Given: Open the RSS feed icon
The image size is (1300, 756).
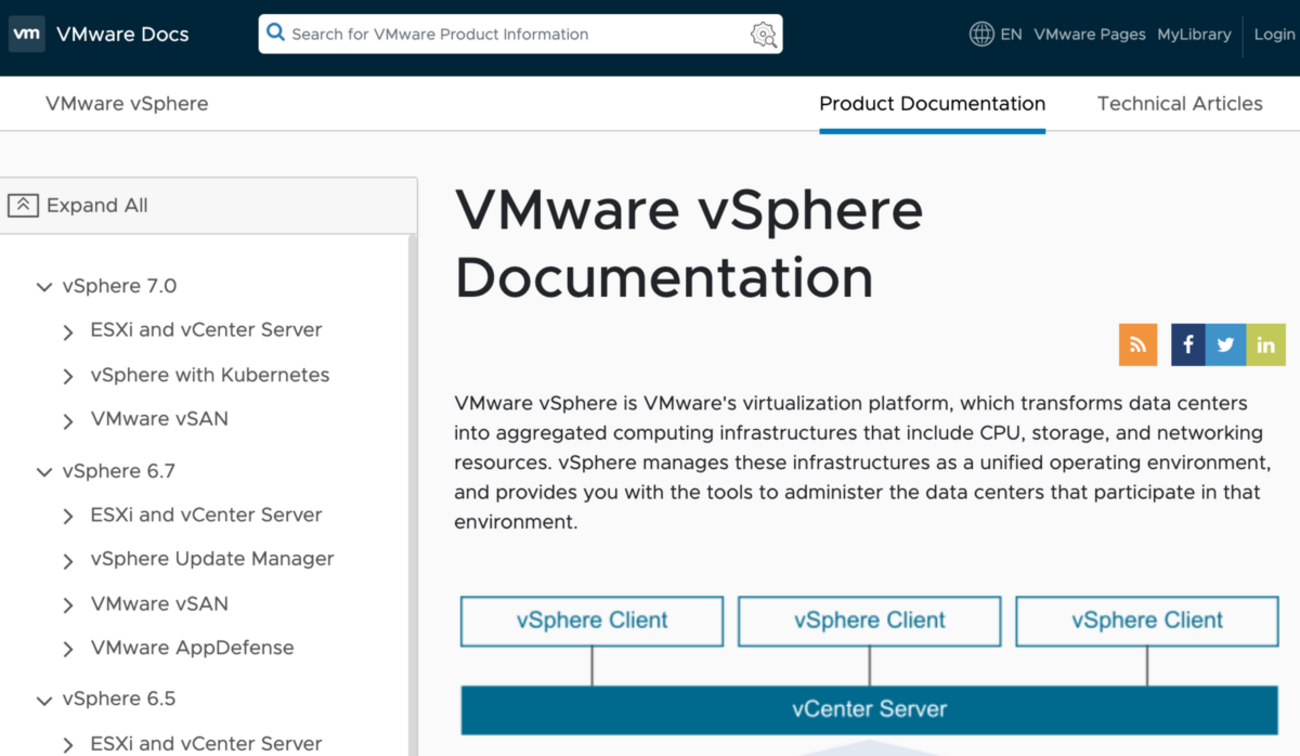Looking at the screenshot, I should click(1138, 345).
